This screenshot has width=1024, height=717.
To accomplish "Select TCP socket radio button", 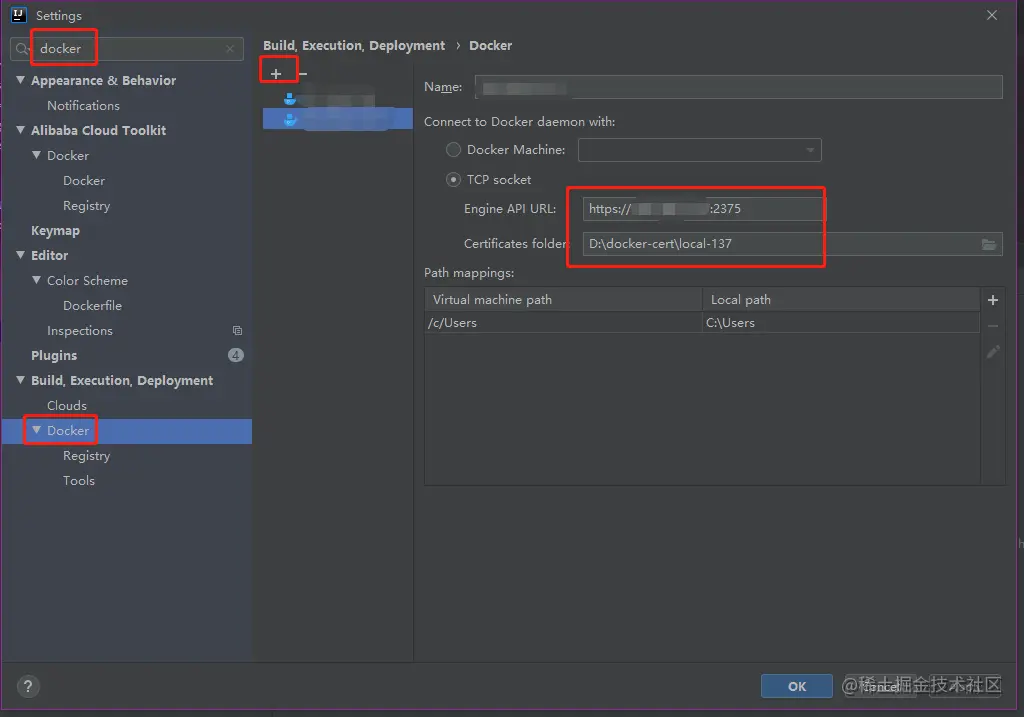I will pyautogui.click(x=453, y=180).
